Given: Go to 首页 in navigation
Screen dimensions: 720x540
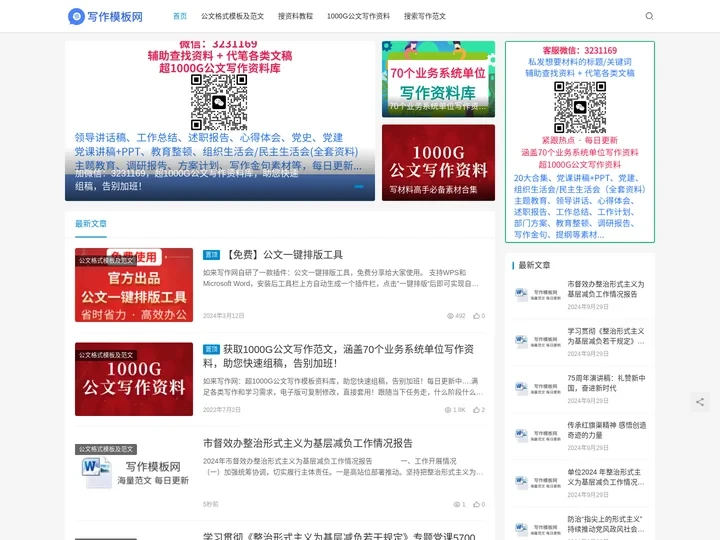Looking at the screenshot, I should [180, 16].
